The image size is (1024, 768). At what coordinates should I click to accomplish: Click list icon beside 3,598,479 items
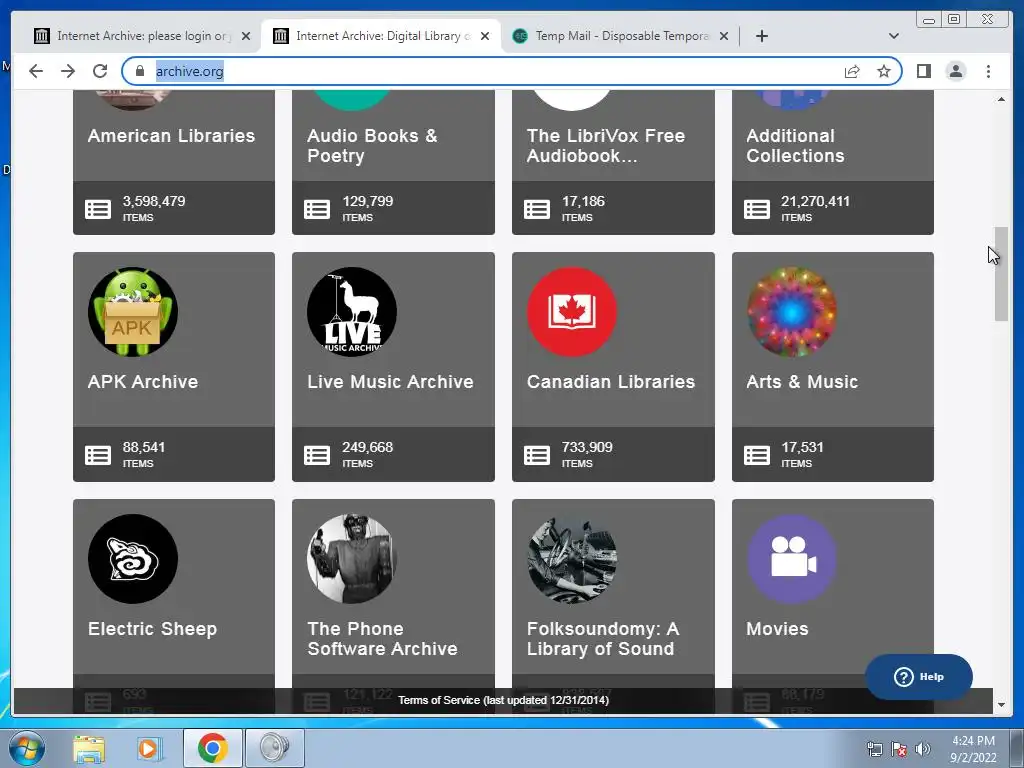98,209
